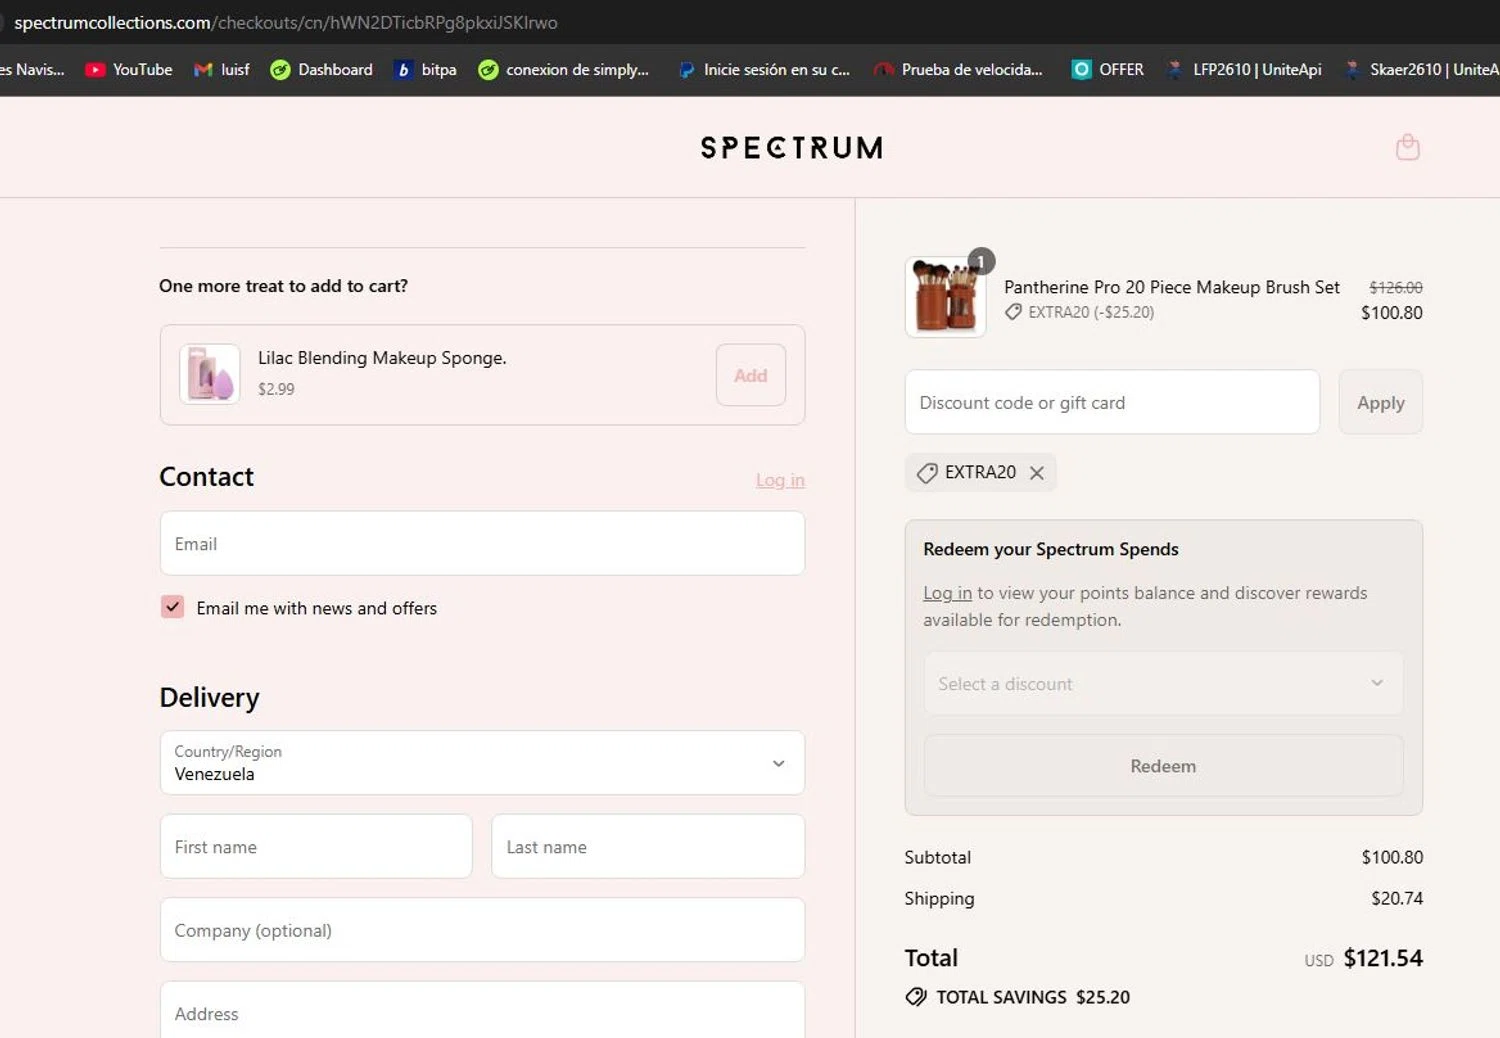Click the $2.99 sponge price
The height and width of the screenshot is (1038, 1500).
[276, 389]
